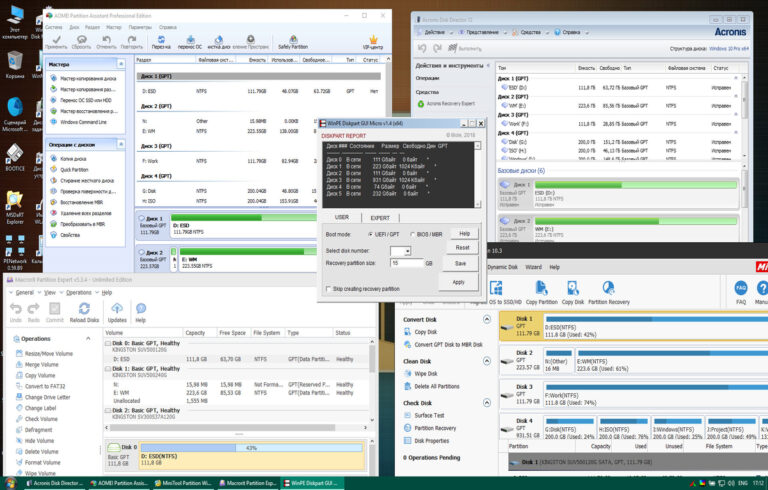This screenshot has width=768, height=490.
Task: Click Reset button in Diskpart GUI
Action: [x=462, y=248]
